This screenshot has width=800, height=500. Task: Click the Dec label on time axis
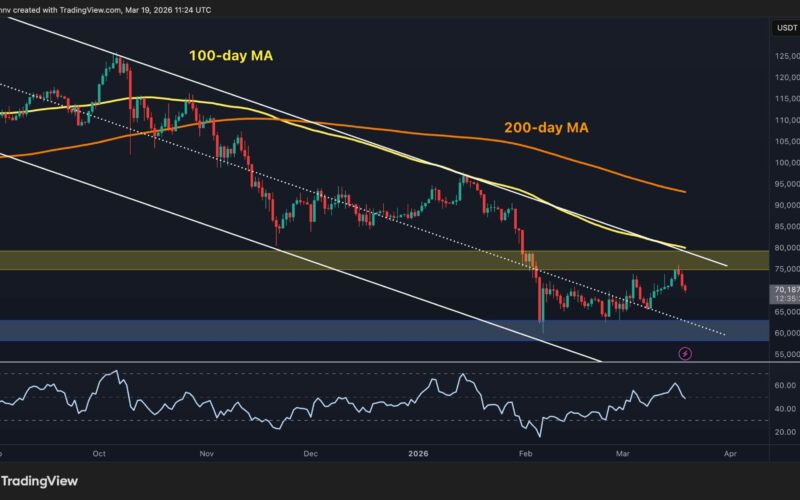coord(310,453)
